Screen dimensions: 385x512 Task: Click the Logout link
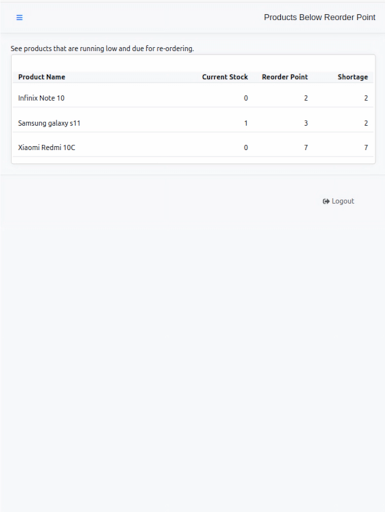[338, 201]
